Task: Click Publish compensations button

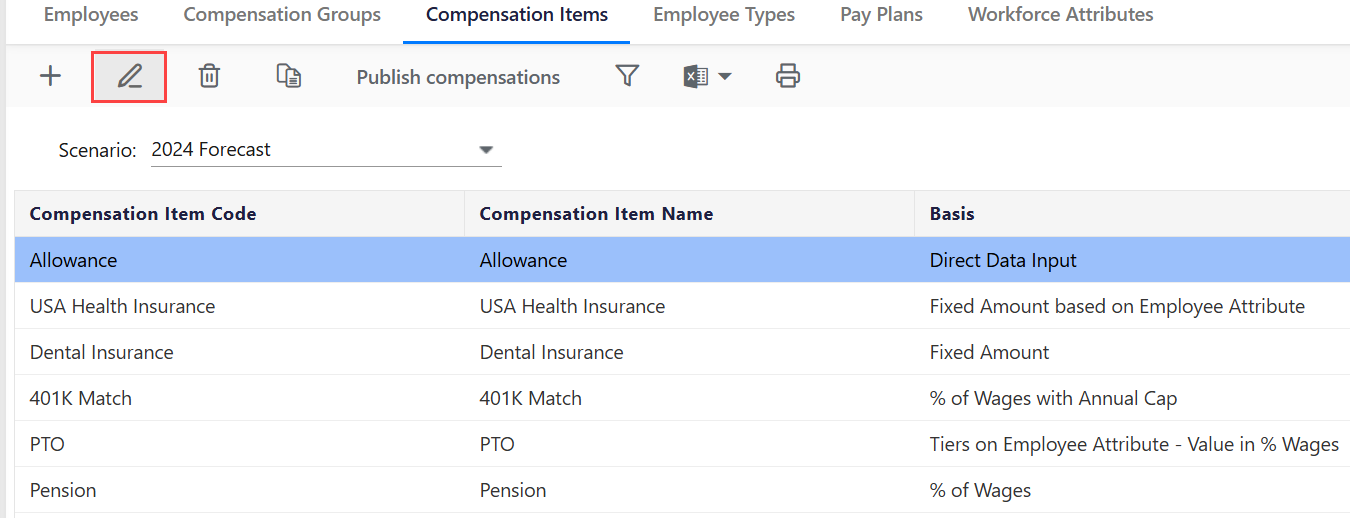Action: [458, 77]
